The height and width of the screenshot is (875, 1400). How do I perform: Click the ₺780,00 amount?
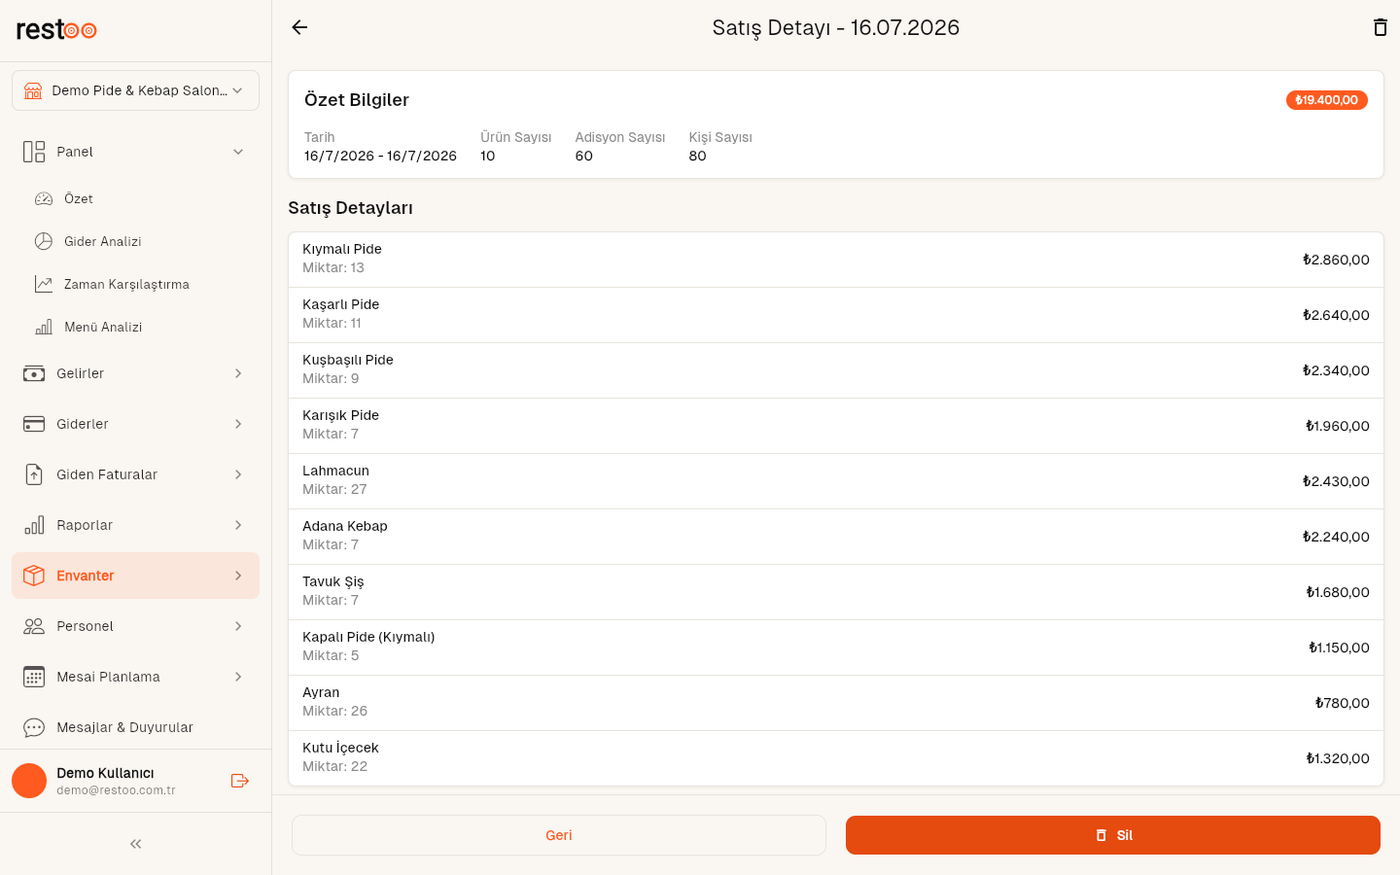(x=1342, y=703)
